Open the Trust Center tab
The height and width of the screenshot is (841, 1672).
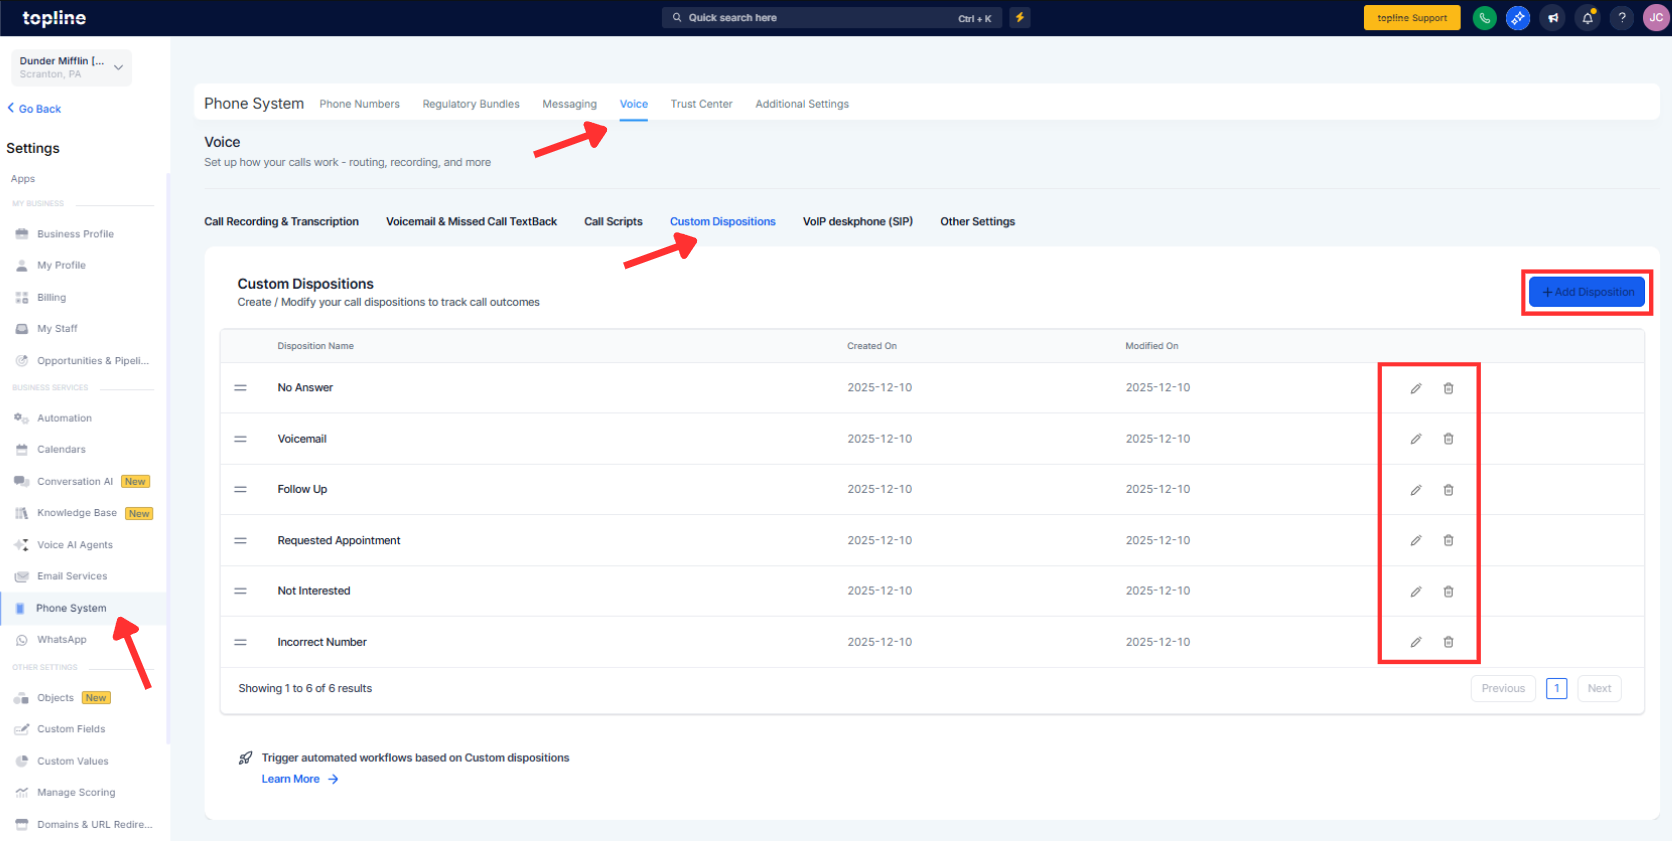click(x=701, y=104)
